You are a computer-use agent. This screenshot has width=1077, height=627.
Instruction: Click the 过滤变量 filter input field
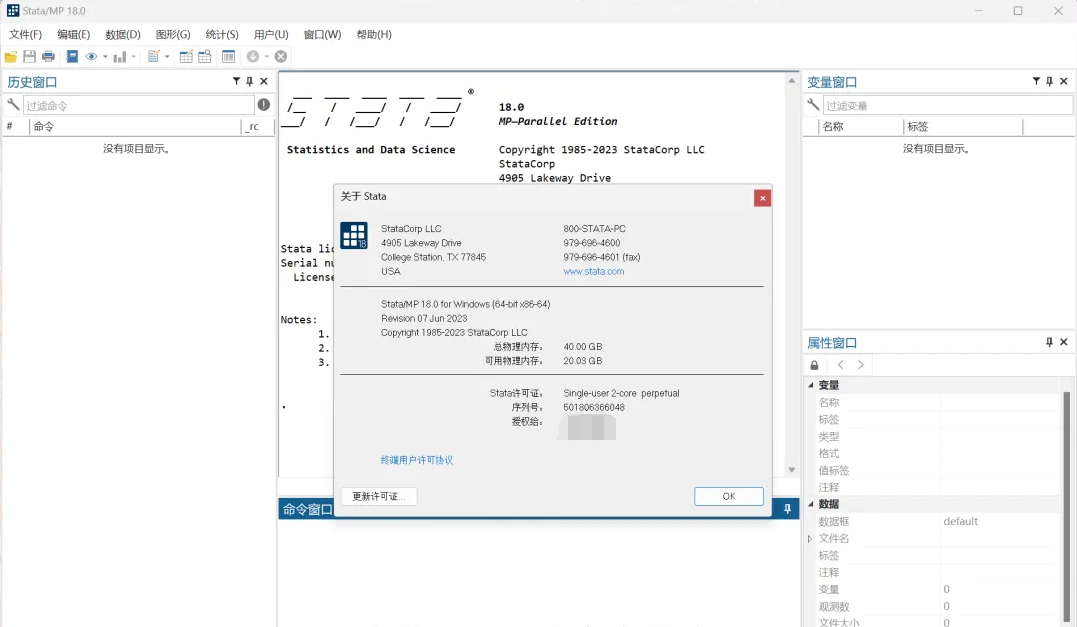(x=948, y=105)
